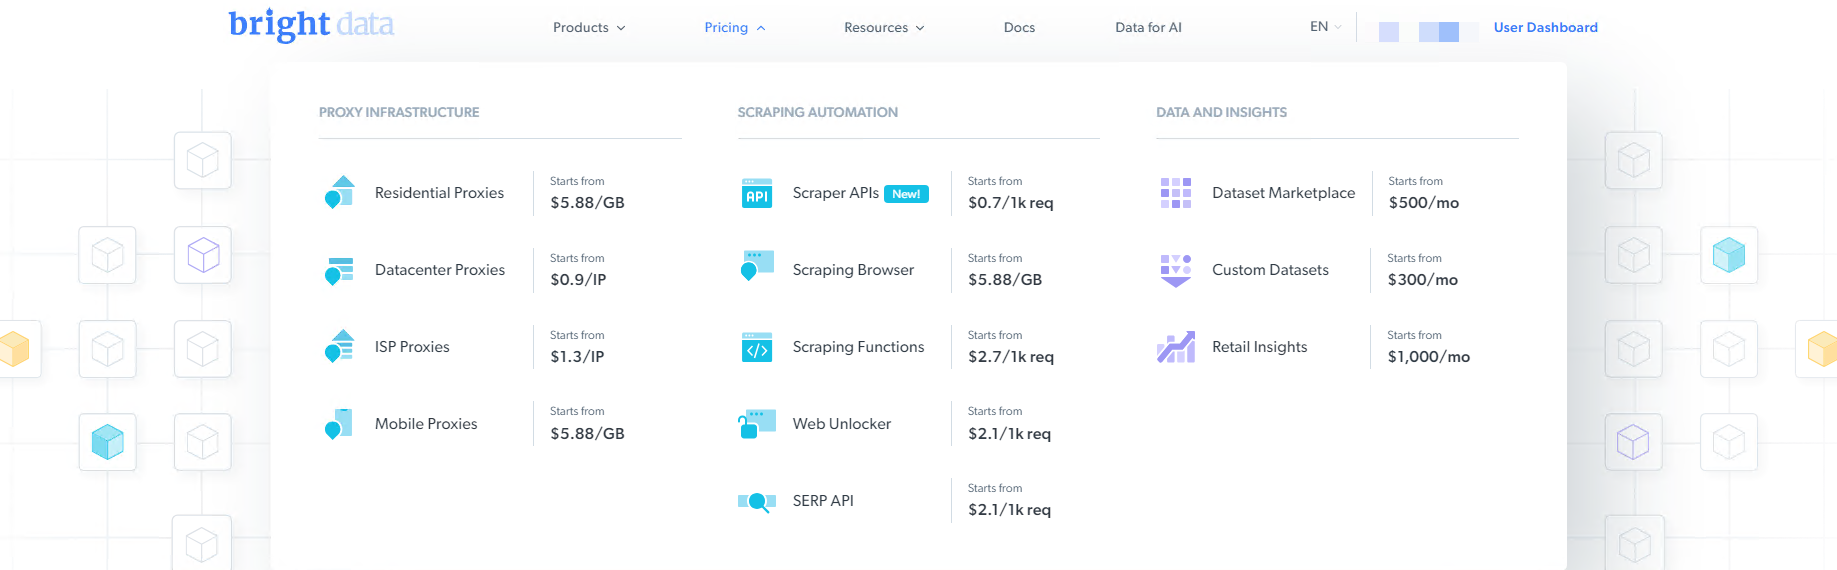Open Scraping Browser pricing link
The height and width of the screenshot is (570, 1837).
tap(853, 270)
